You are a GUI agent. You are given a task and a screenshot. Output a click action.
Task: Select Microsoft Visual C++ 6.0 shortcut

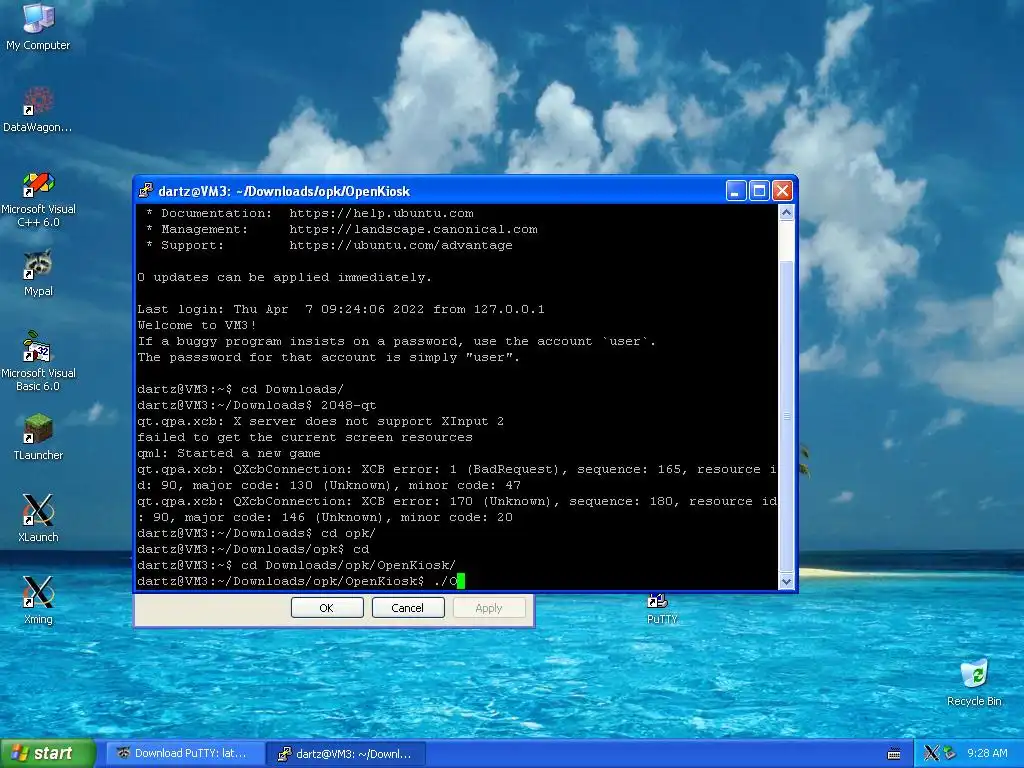tap(38, 199)
